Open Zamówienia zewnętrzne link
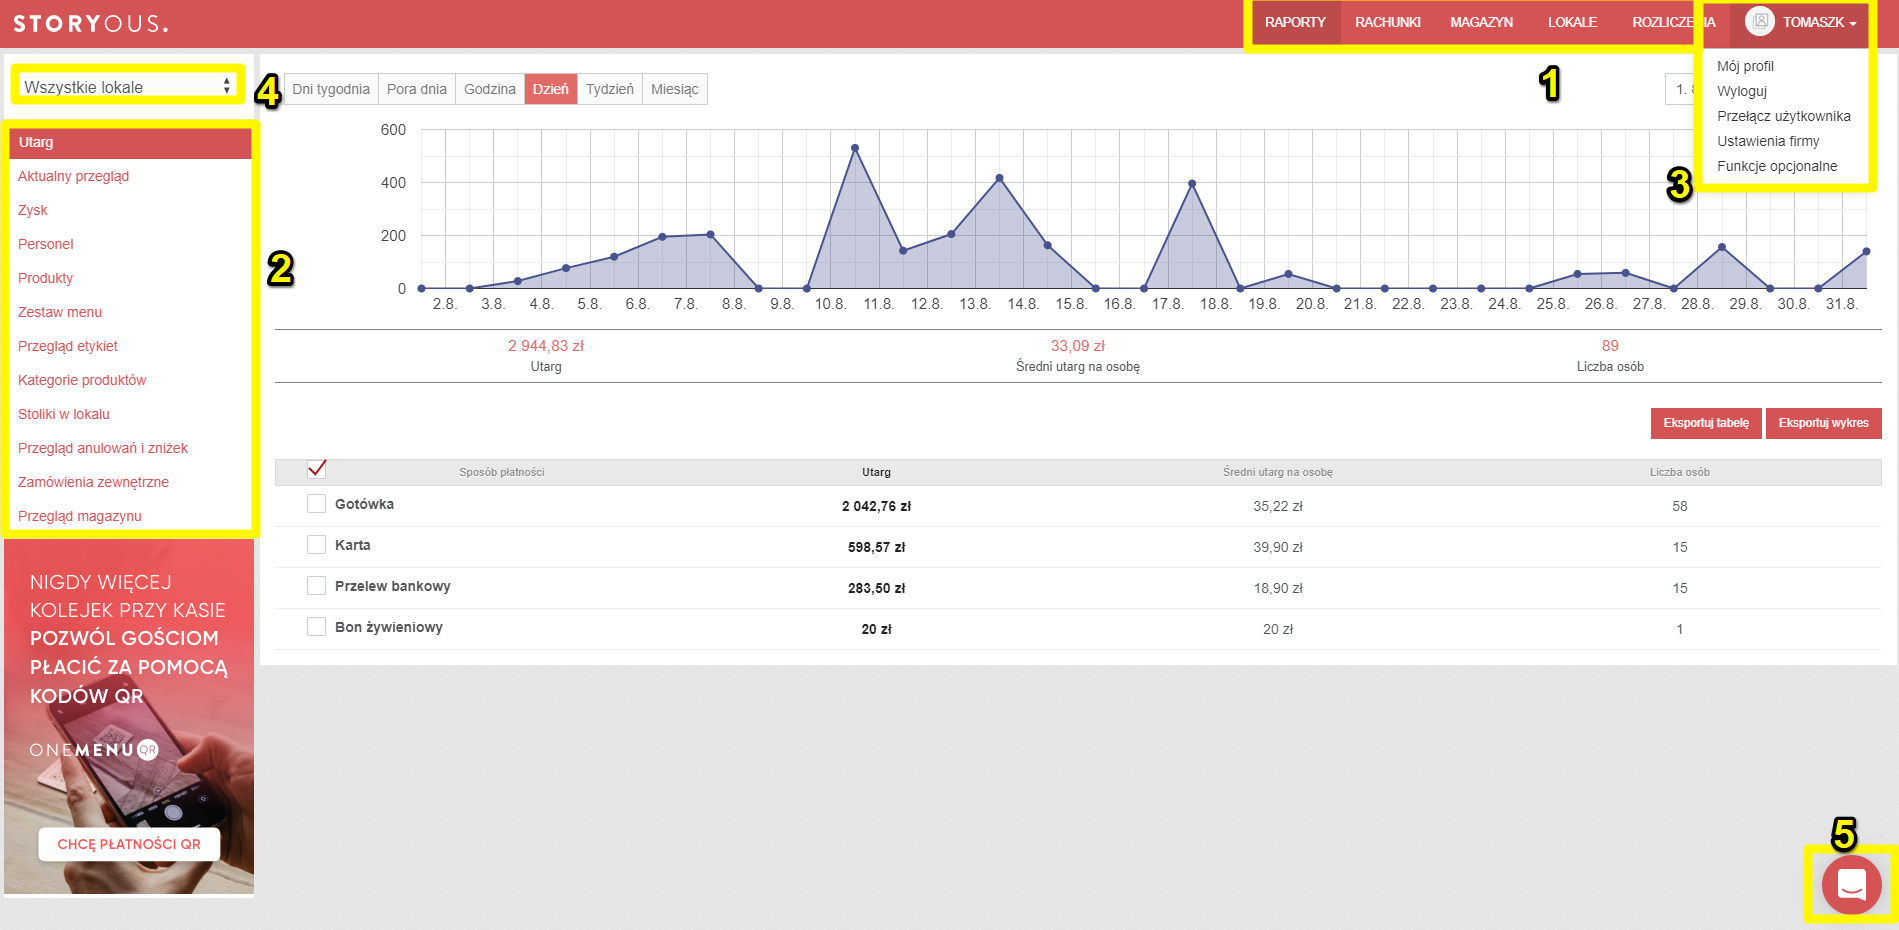Image resolution: width=1899 pixels, height=930 pixels. click(93, 482)
